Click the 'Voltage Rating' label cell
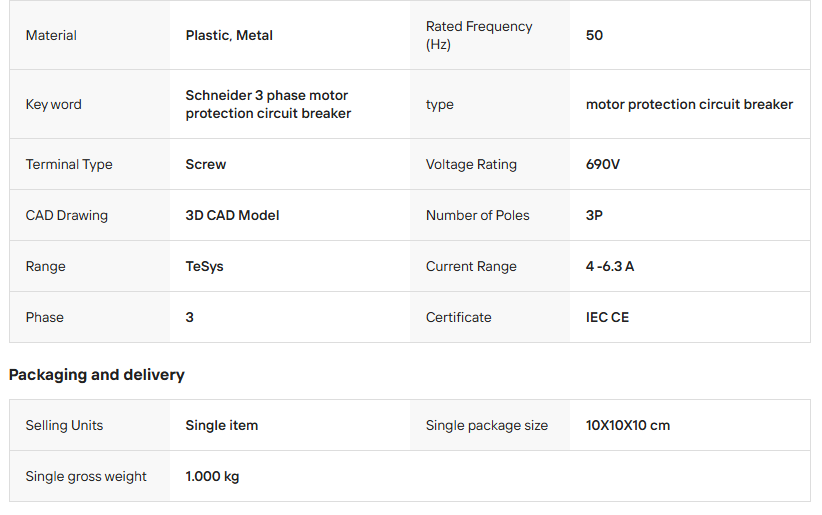This screenshot has width=822, height=515. 471,164
